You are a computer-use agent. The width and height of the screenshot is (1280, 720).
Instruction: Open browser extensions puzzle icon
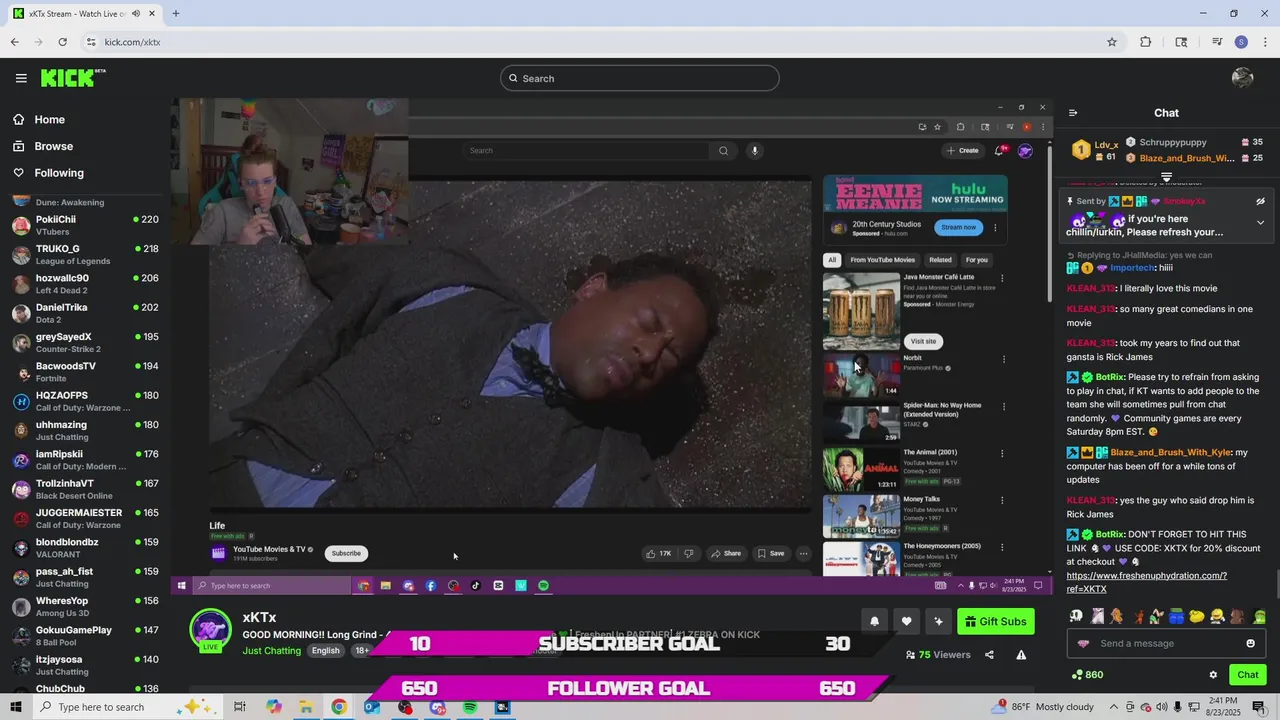coord(1146,42)
